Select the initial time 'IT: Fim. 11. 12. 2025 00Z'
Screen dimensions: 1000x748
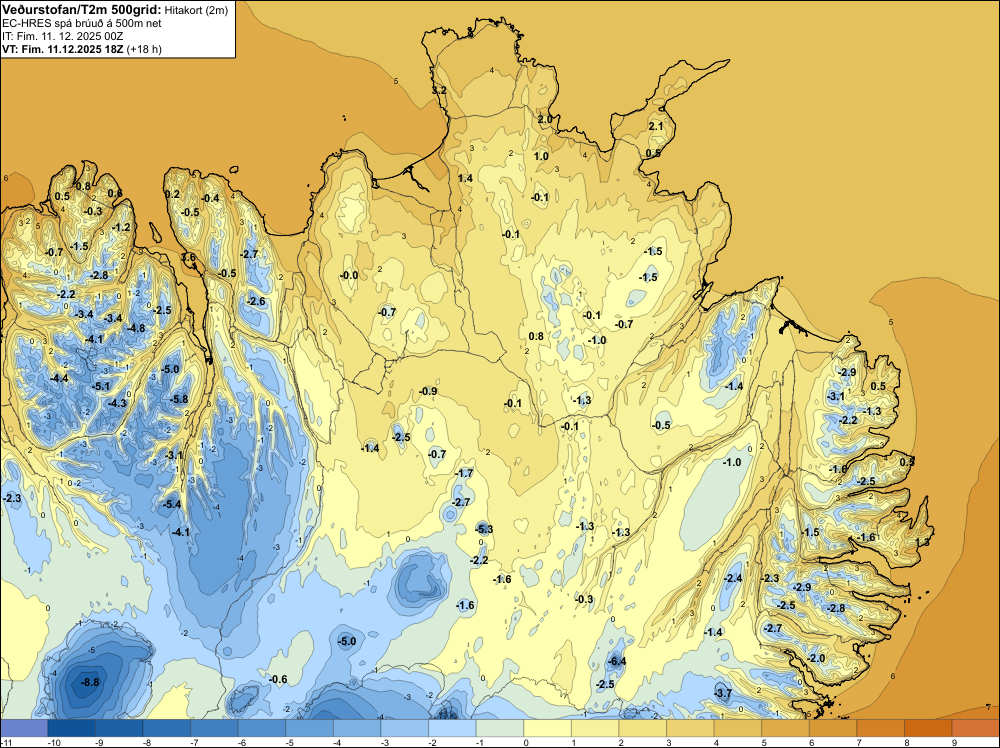63,36
